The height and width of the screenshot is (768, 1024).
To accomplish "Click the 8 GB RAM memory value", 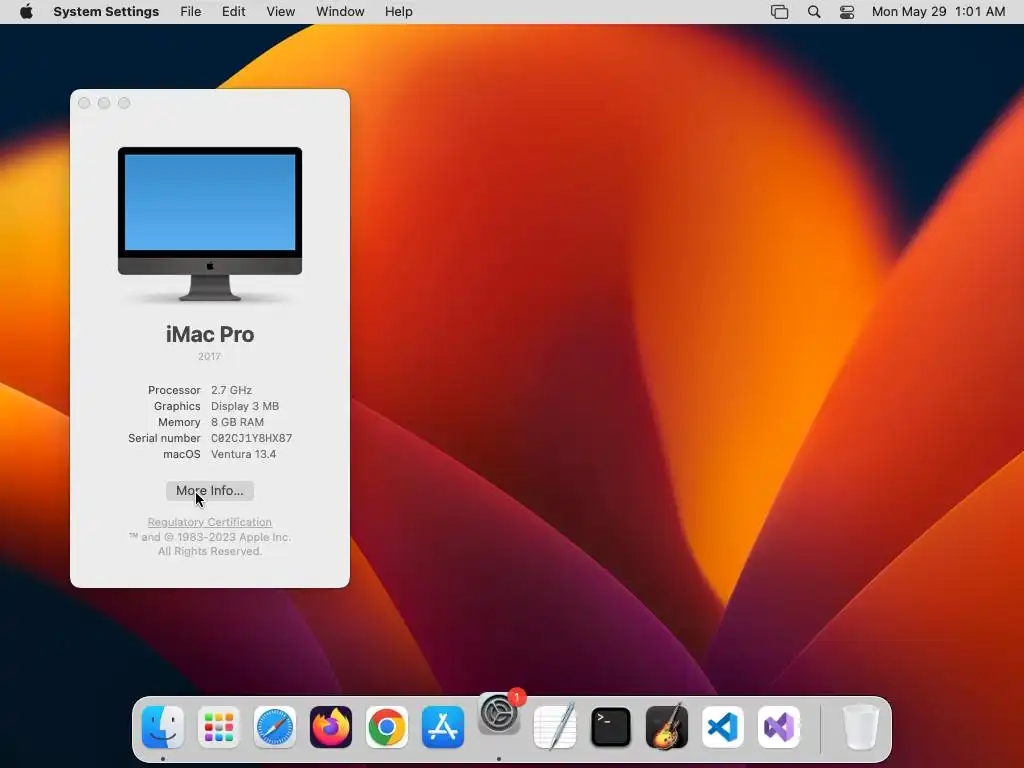I will pos(237,422).
